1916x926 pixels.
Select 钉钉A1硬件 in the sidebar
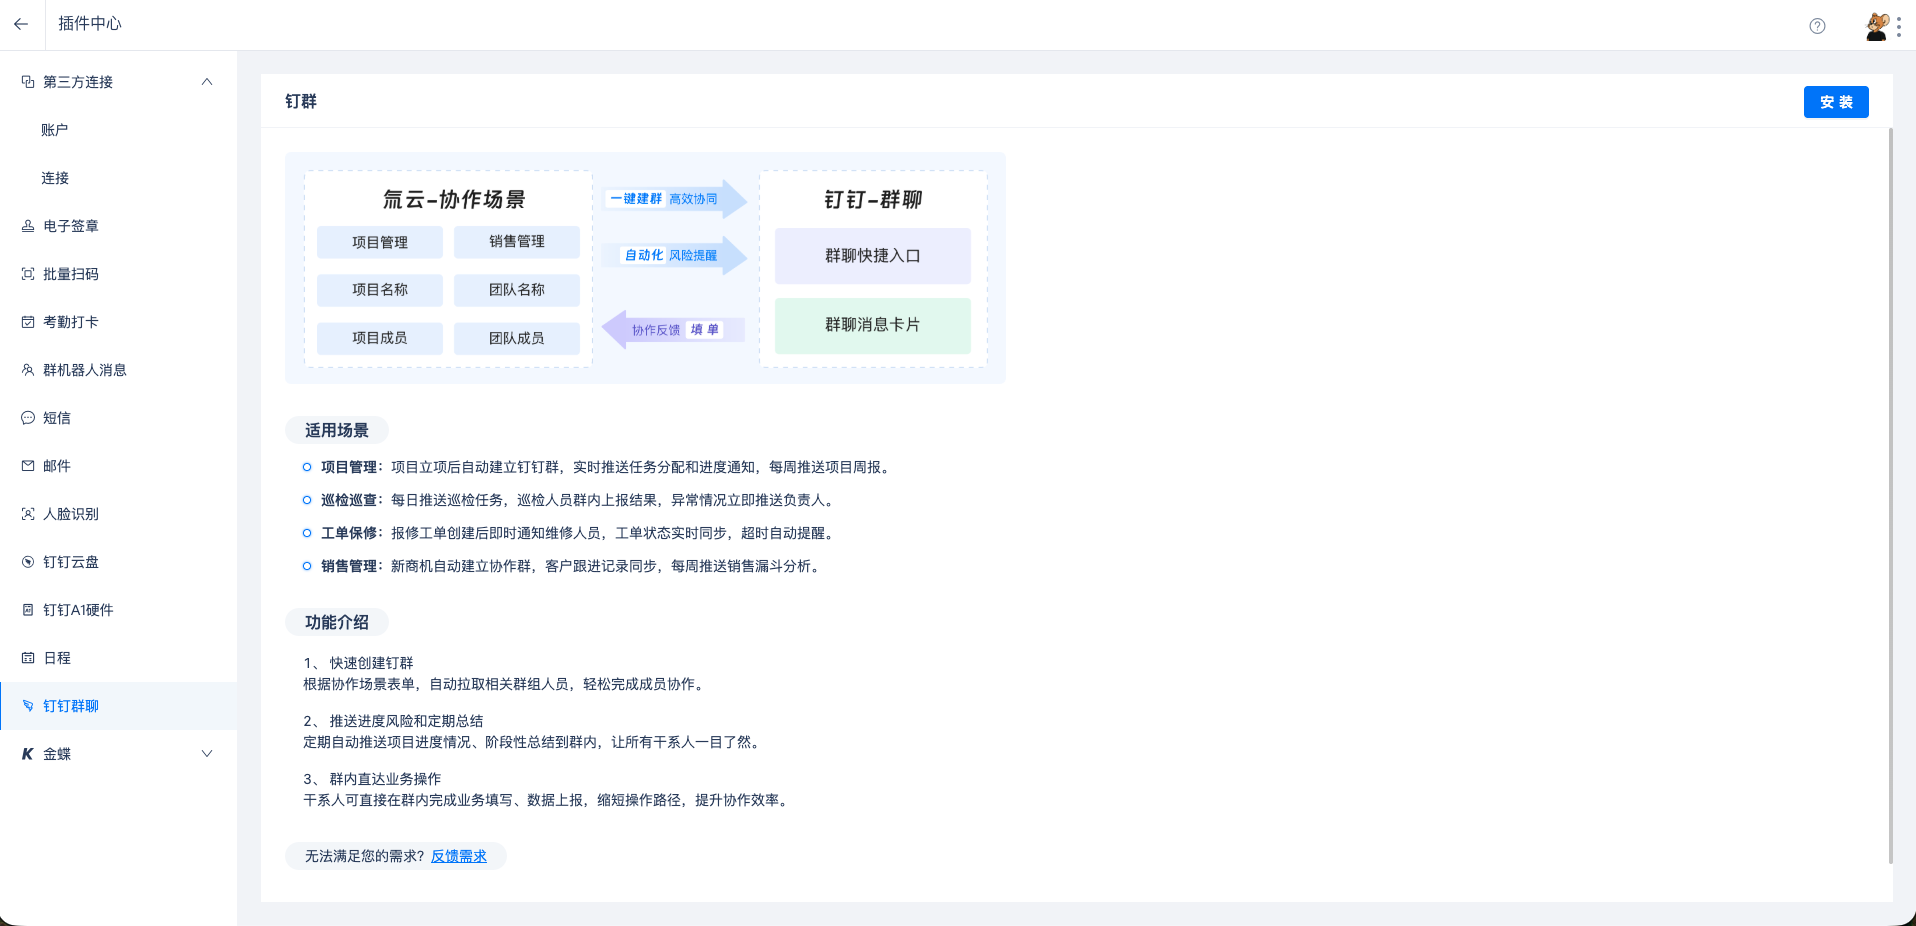118,610
